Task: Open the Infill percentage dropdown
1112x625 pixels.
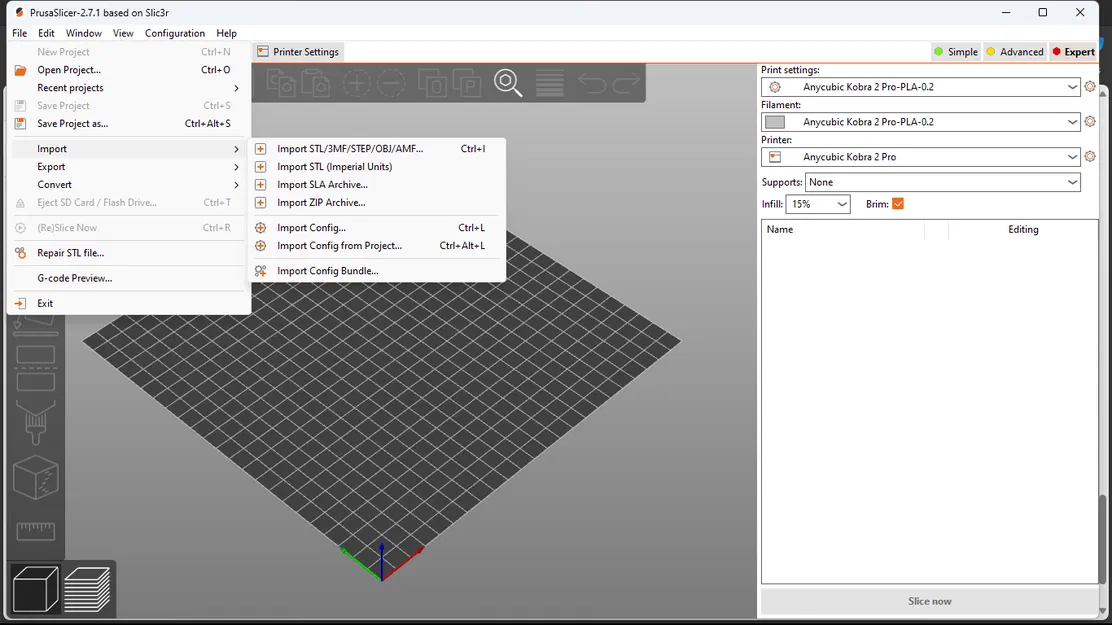Action: (x=818, y=204)
